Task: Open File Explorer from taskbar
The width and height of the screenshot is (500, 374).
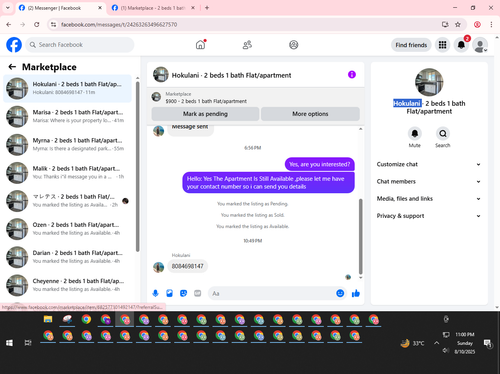Action: [48, 319]
